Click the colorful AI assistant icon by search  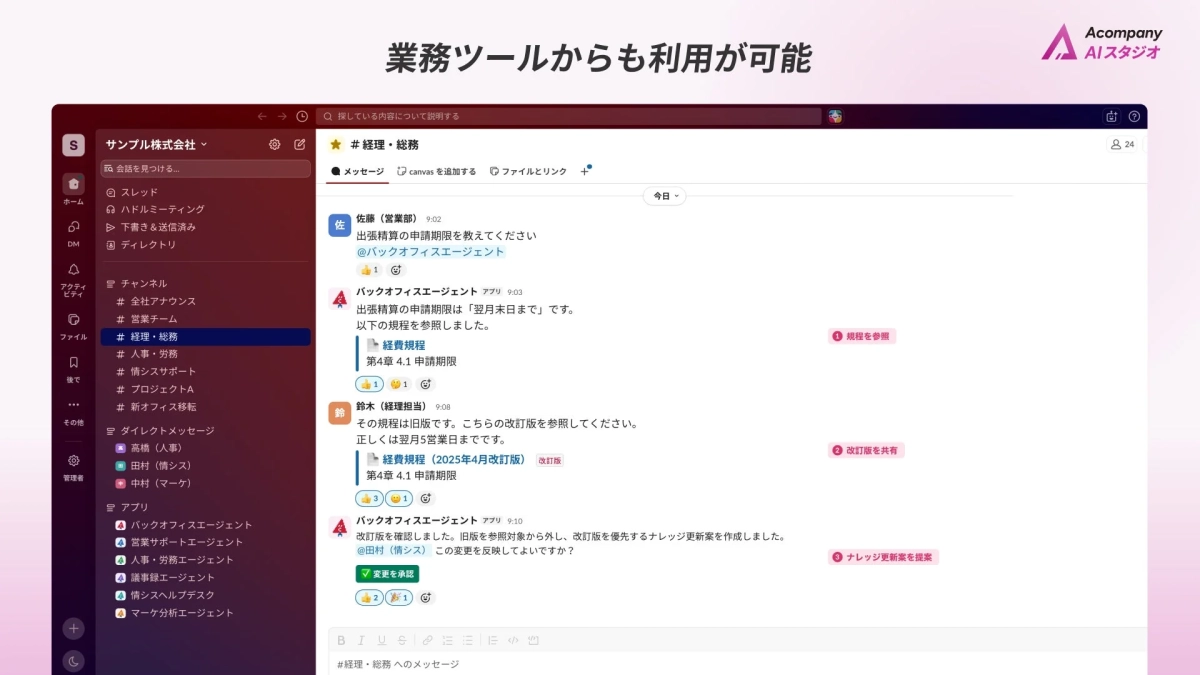[835, 116]
